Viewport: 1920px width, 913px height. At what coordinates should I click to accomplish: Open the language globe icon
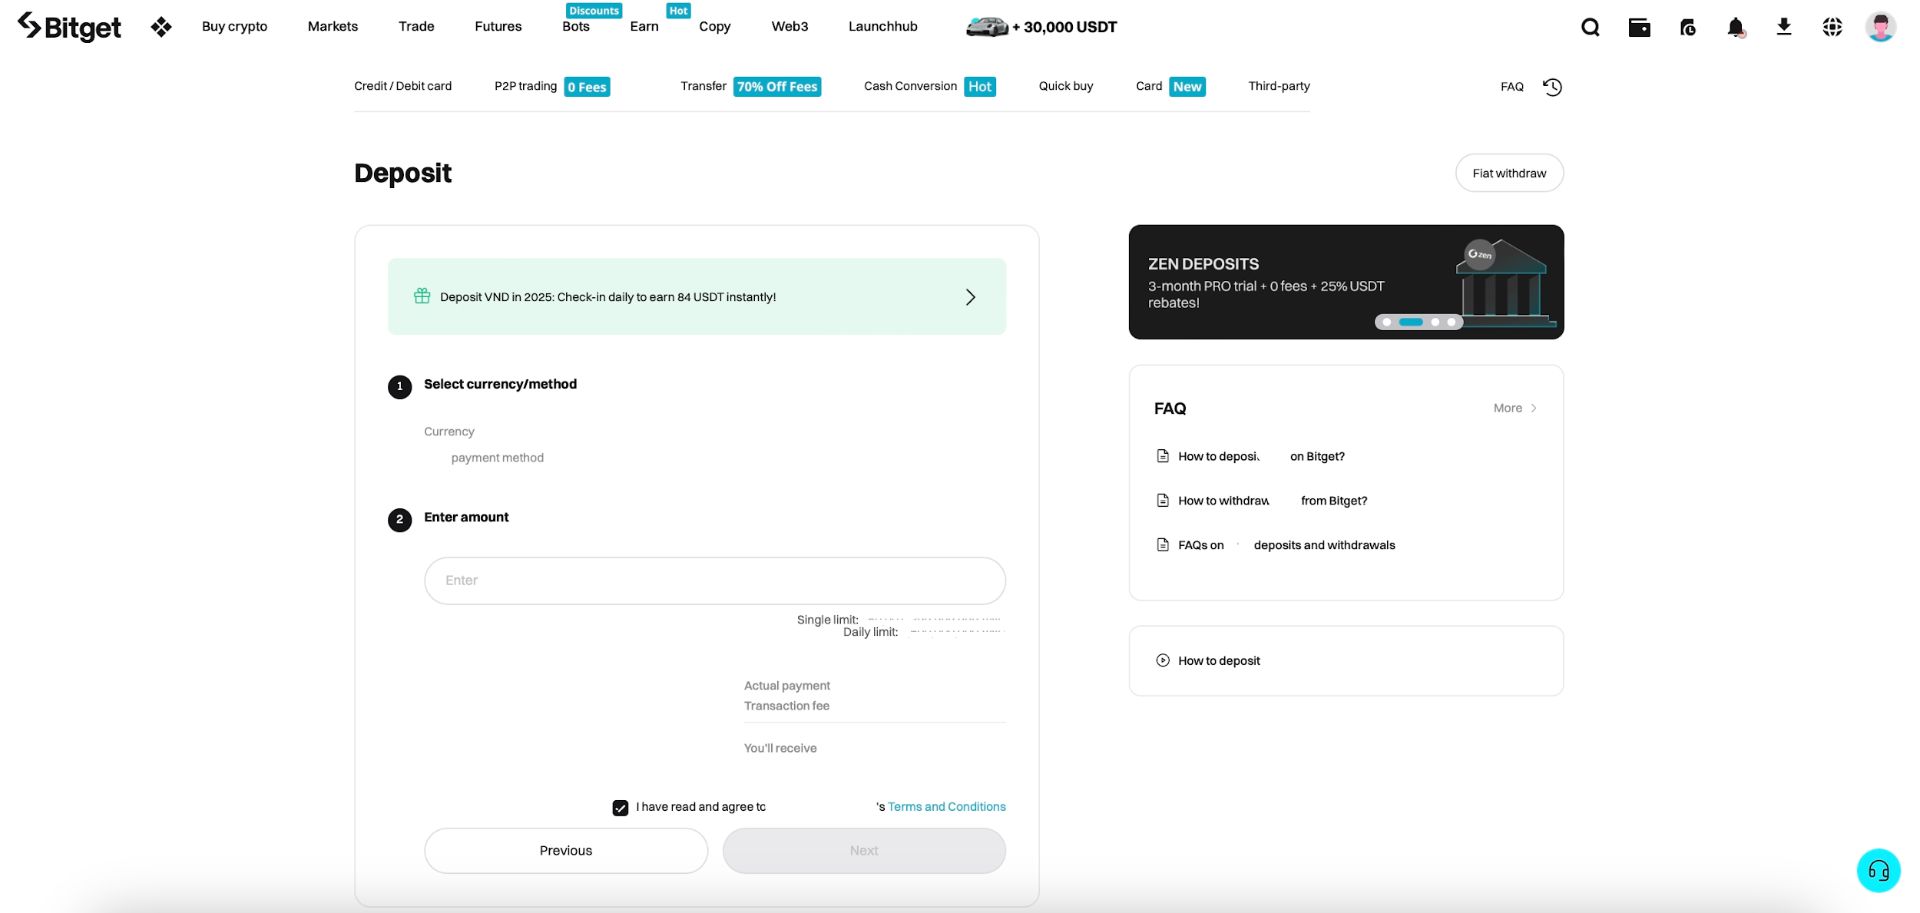coord(1832,27)
